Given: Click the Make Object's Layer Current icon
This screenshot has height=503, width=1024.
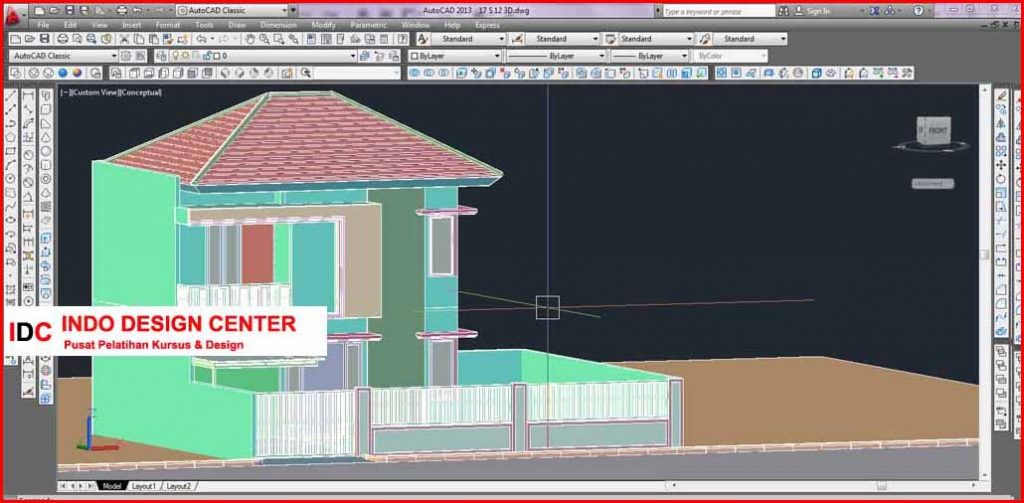Looking at the screenshot, I should coord(364,56).
